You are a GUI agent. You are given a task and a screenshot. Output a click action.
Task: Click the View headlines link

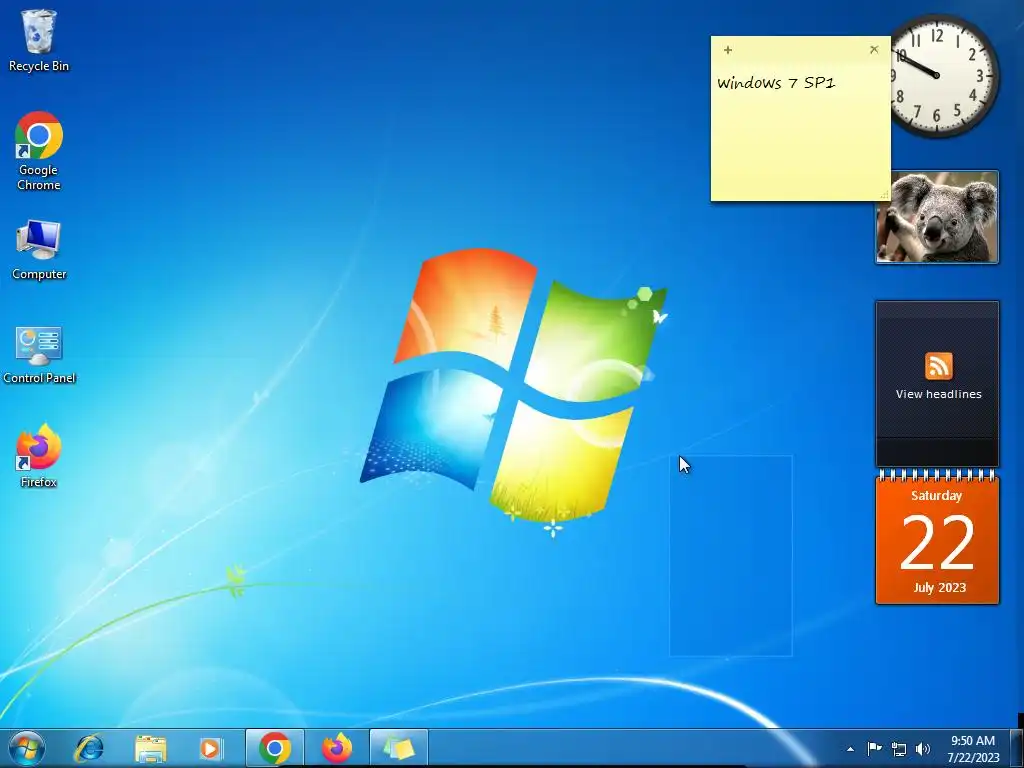click(938, 394)
